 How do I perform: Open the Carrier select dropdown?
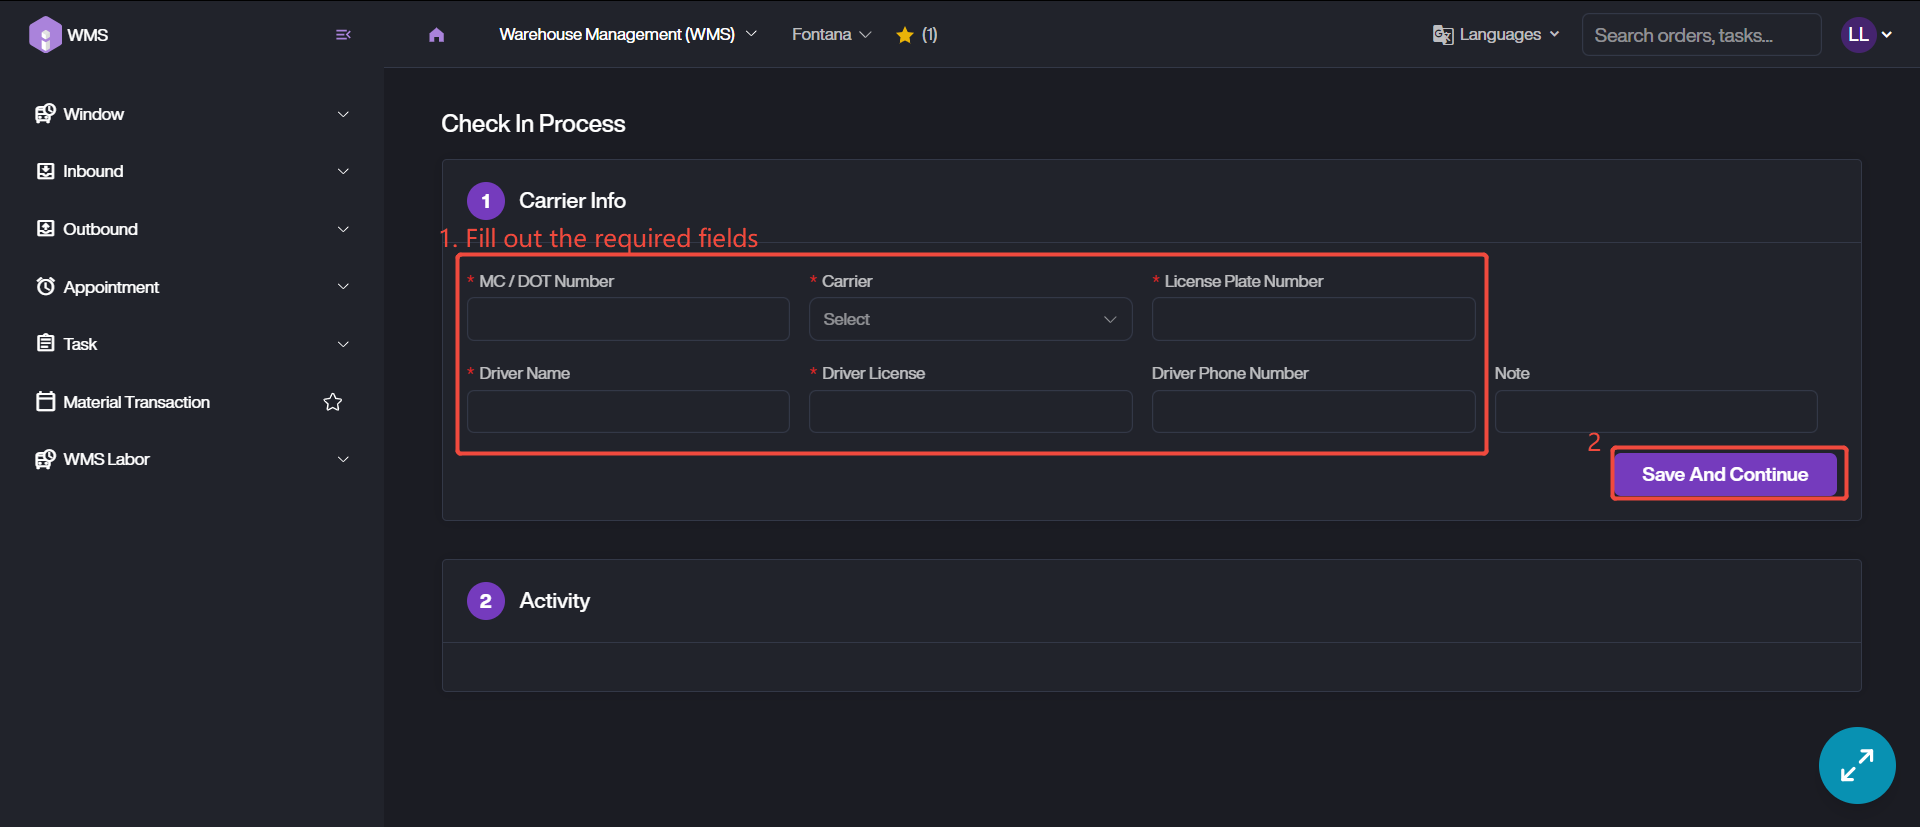[x=969, y=319]
